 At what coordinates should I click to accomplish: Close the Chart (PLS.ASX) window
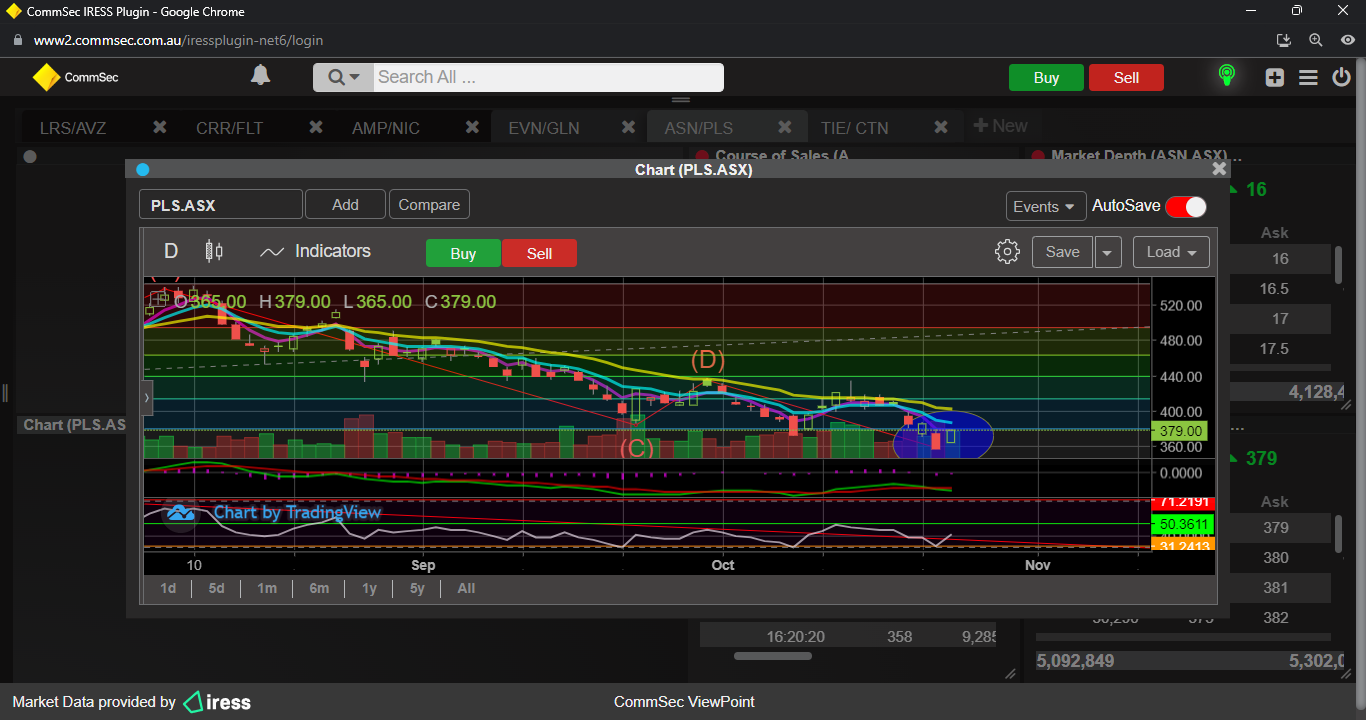(1219, 169)
